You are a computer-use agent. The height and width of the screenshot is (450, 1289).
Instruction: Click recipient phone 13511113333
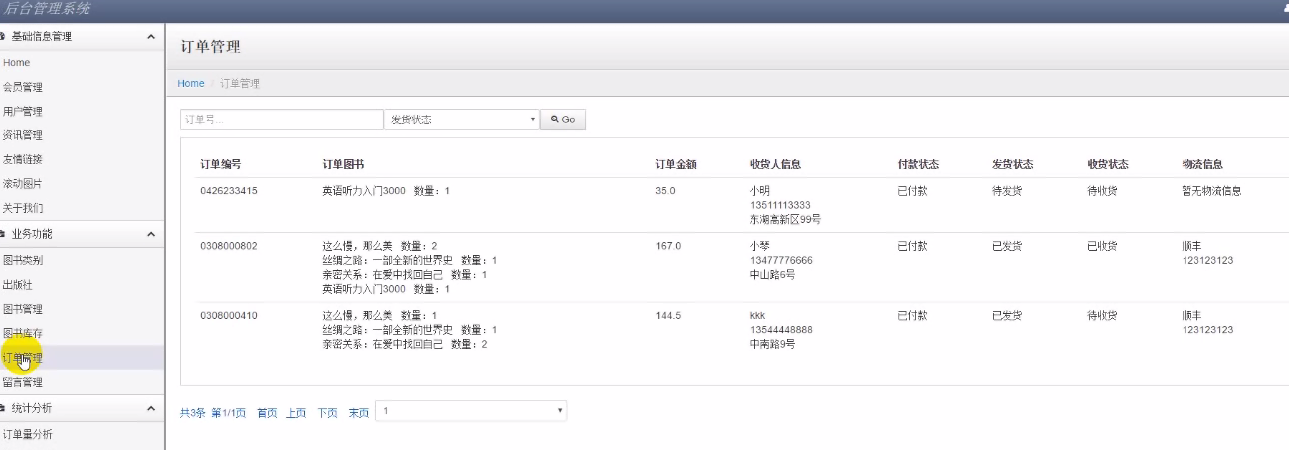pos(780,204)
